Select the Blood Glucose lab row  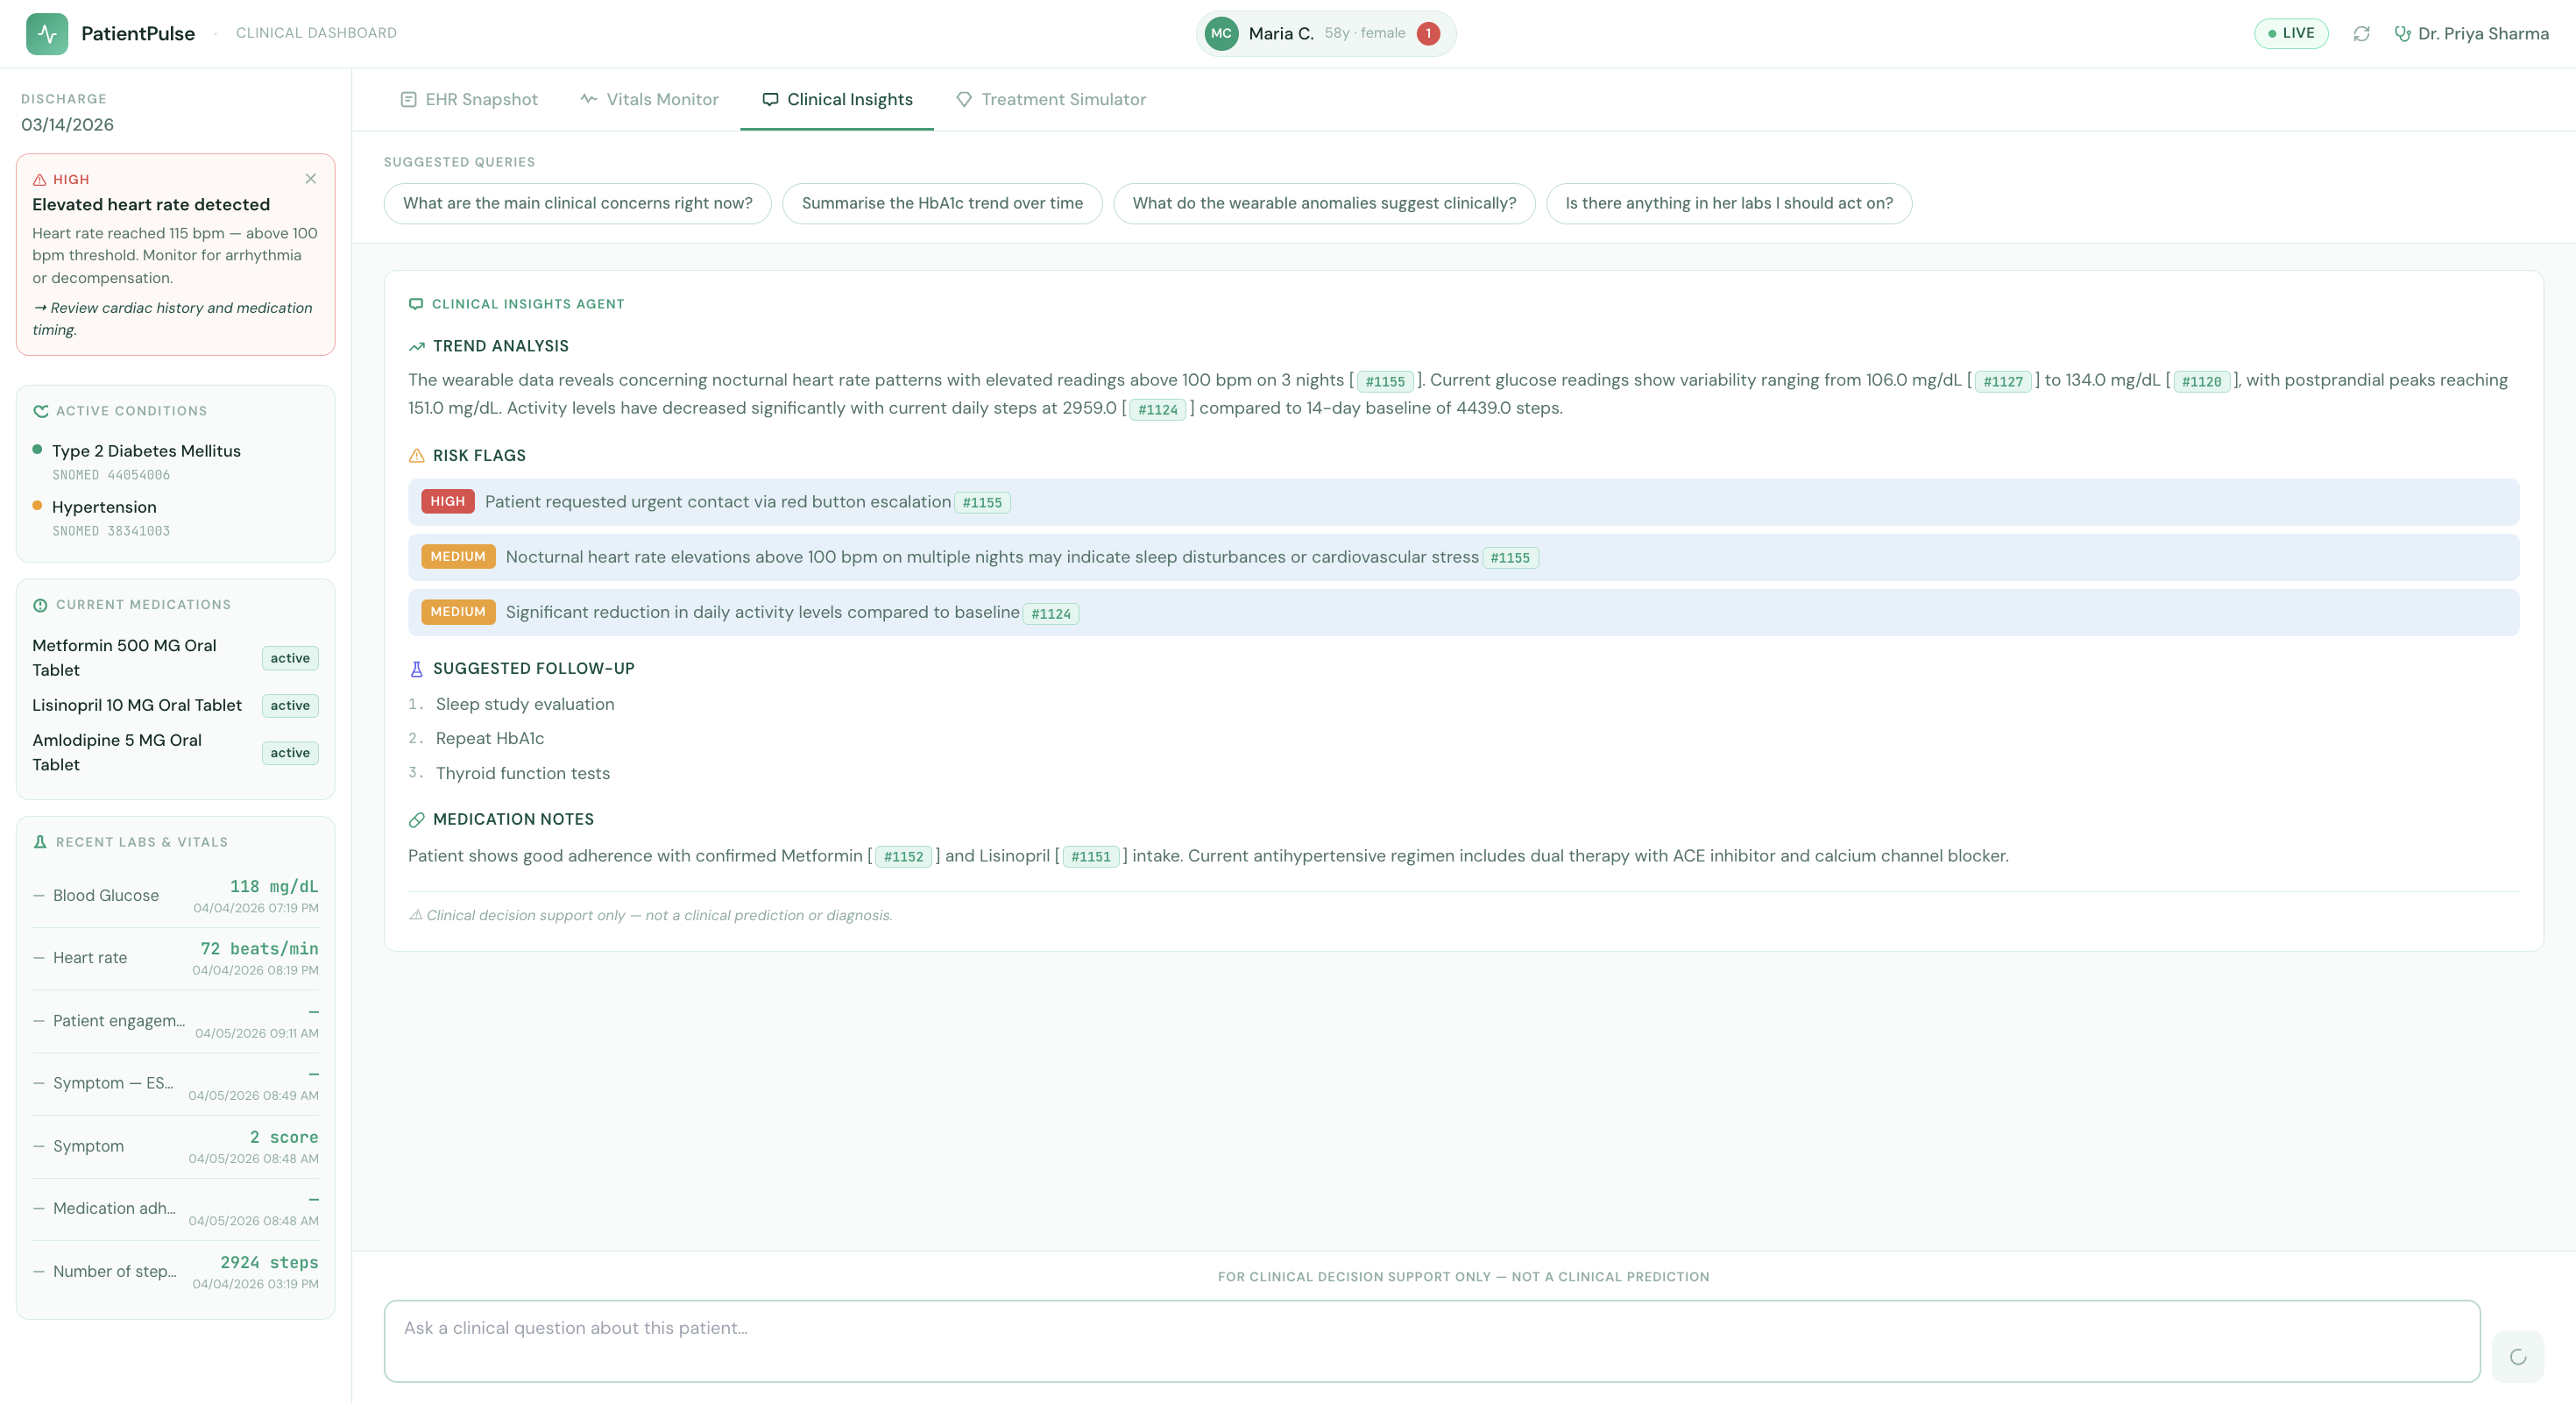(175, 896)
